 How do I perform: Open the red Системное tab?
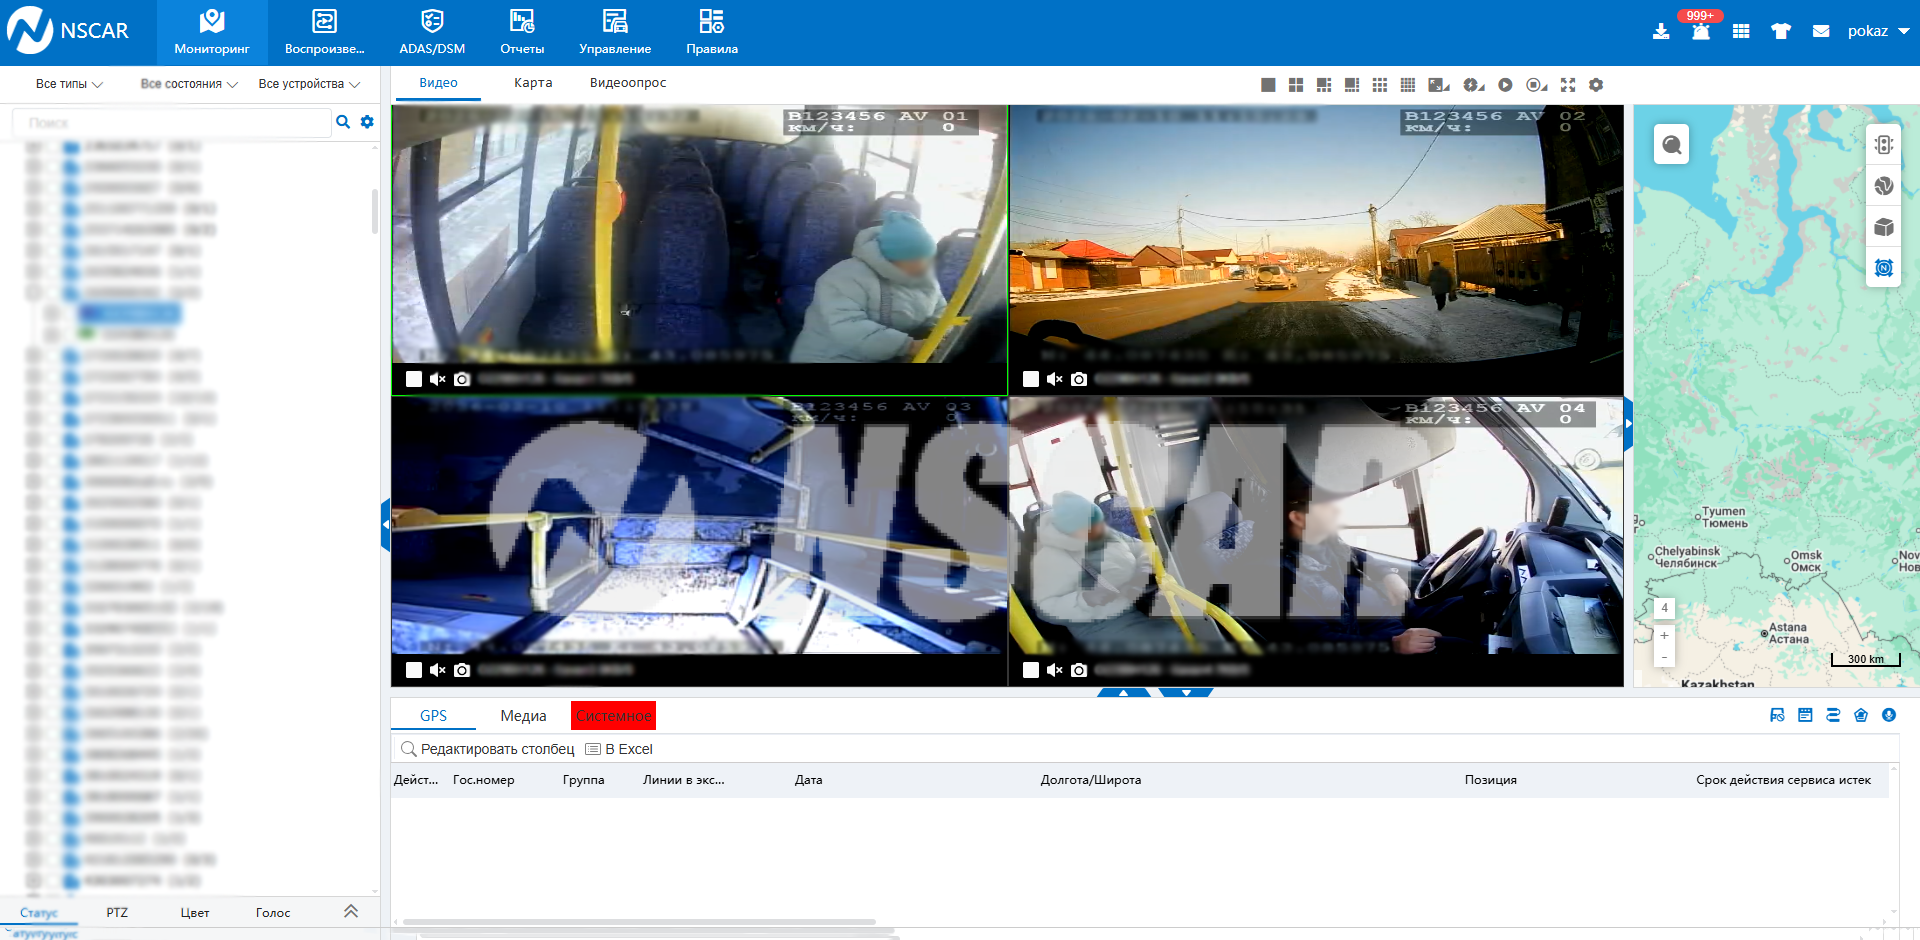(x=613, y=716)
